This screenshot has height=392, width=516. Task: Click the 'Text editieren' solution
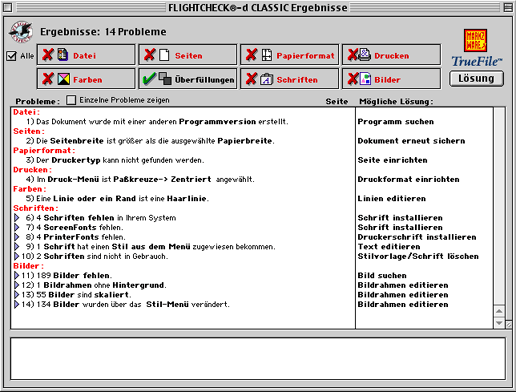(389, 247)
